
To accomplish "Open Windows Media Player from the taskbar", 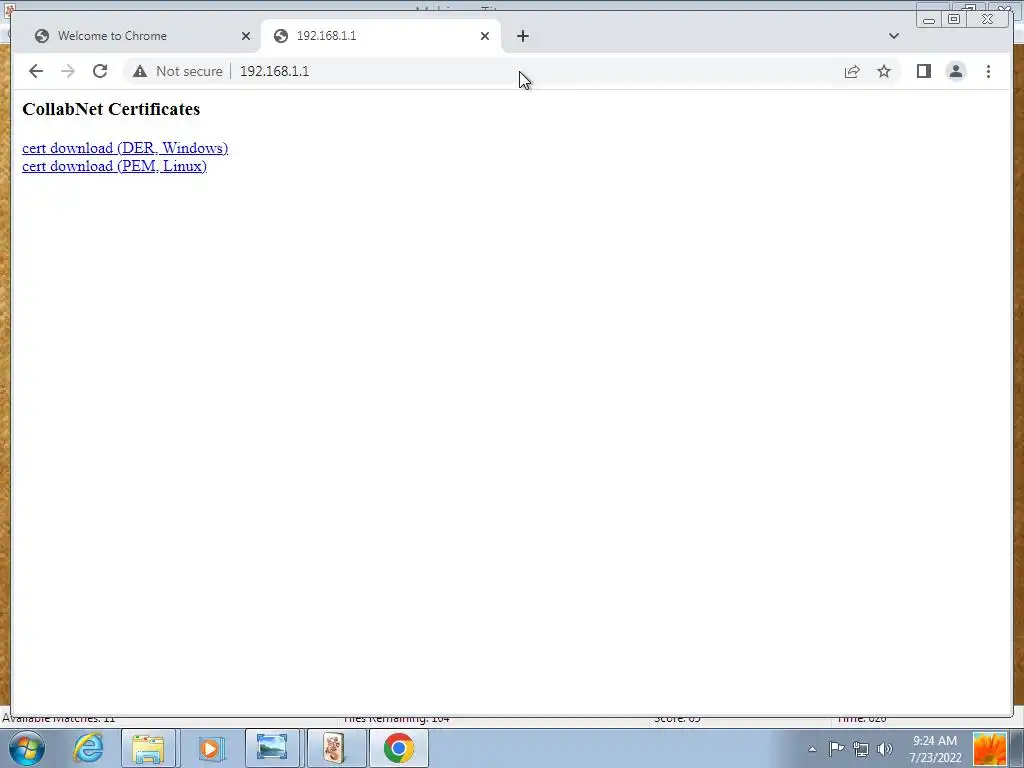I will 210,748.
